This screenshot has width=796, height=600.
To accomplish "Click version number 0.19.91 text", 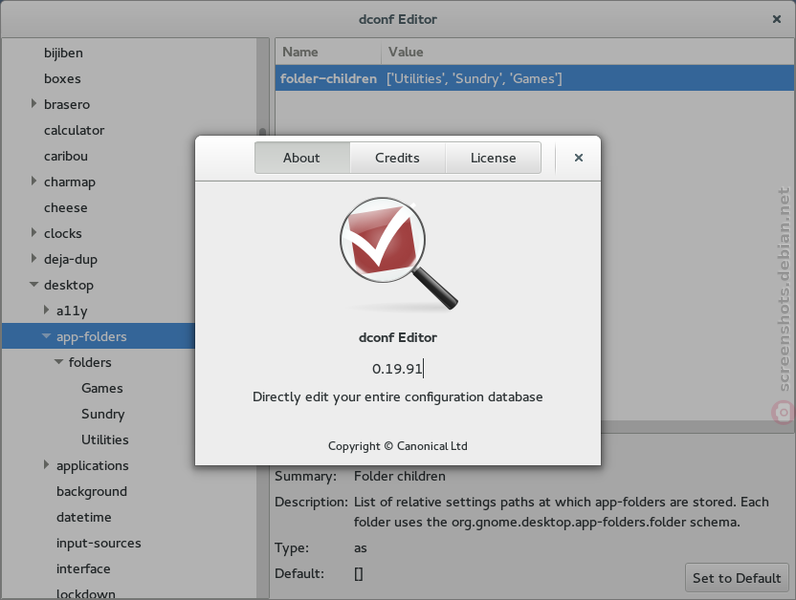I will tap(397, 369).
